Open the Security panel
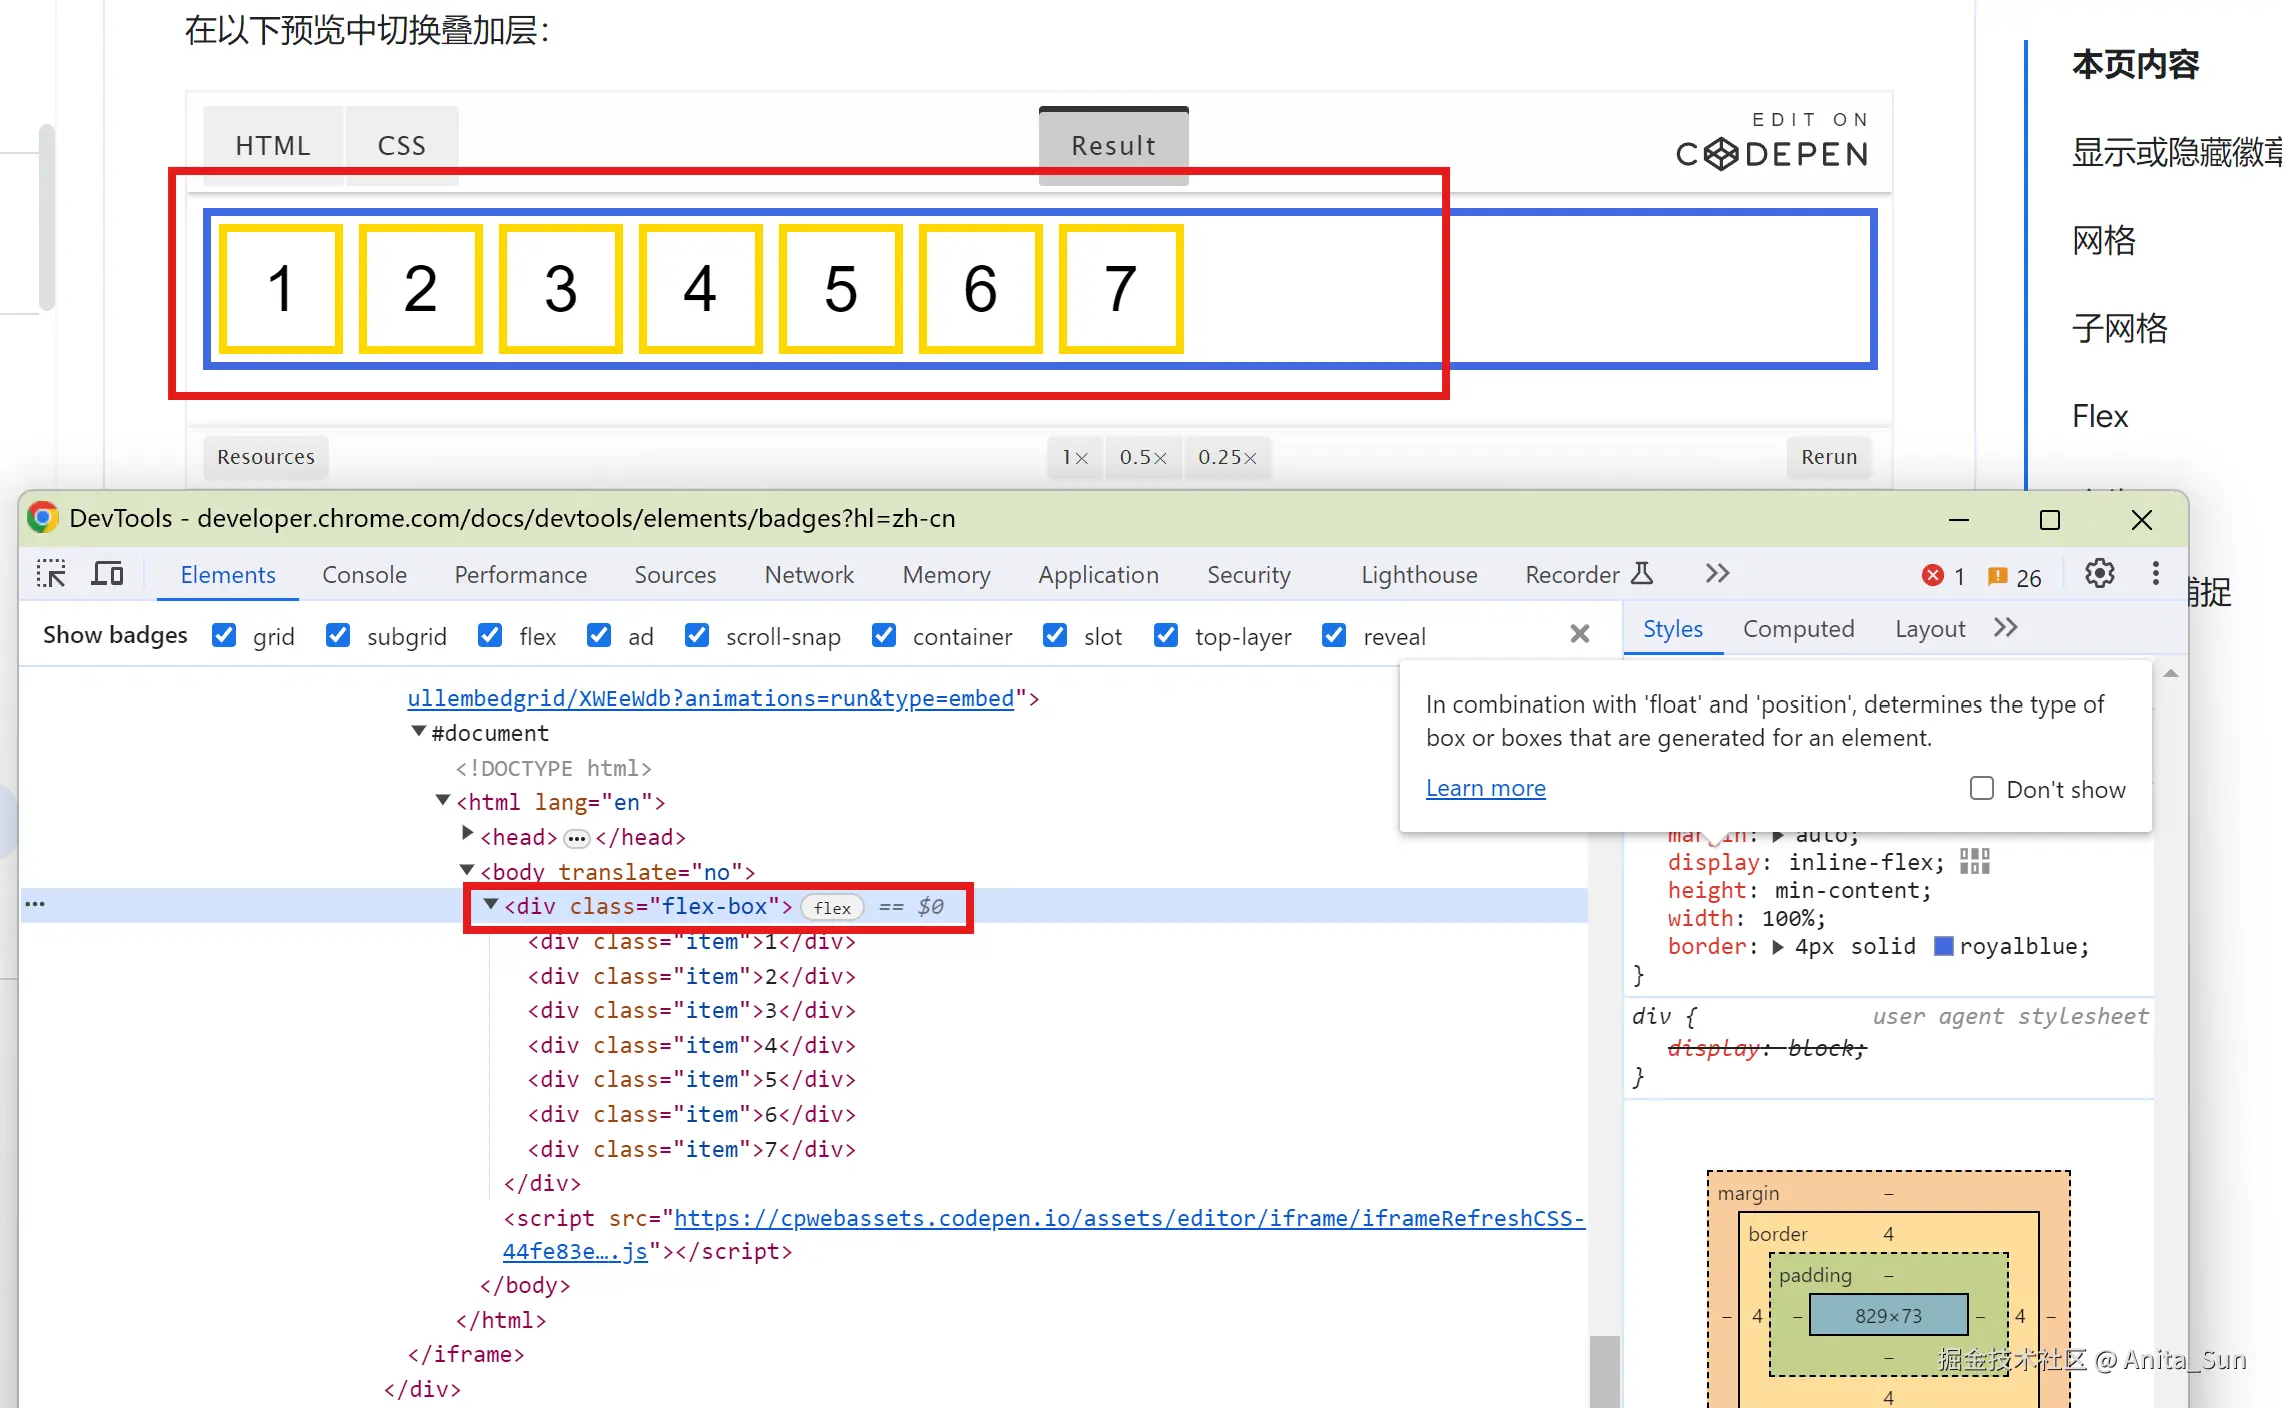This screenshot has width=2282, height=1408. (x=1248, y=575)
